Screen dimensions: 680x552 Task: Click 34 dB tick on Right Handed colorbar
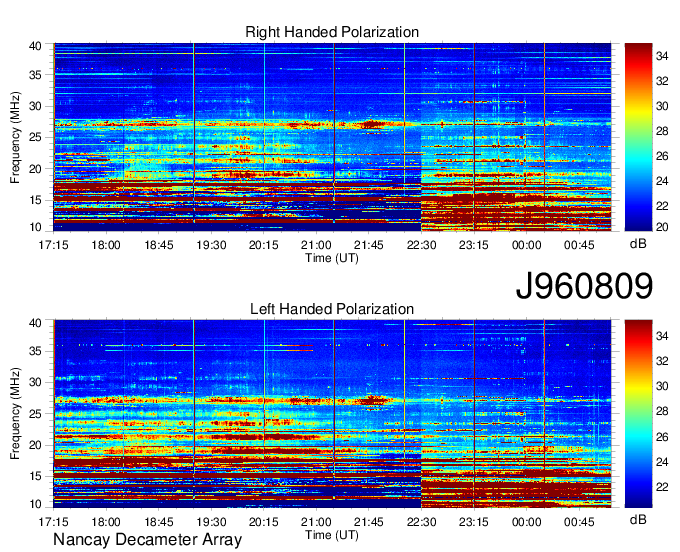coord(662,56)
